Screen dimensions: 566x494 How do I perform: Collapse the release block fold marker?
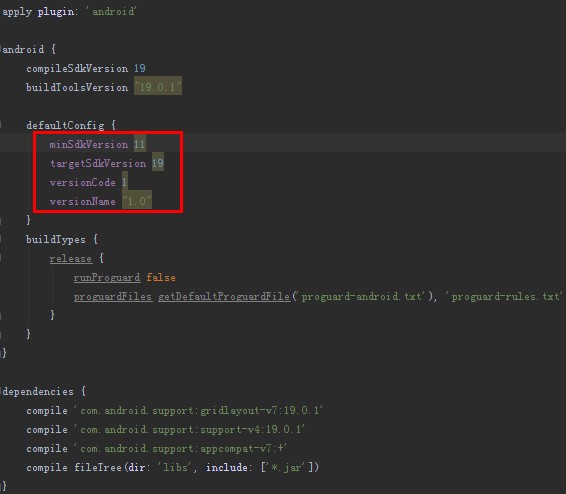point(1,258)
